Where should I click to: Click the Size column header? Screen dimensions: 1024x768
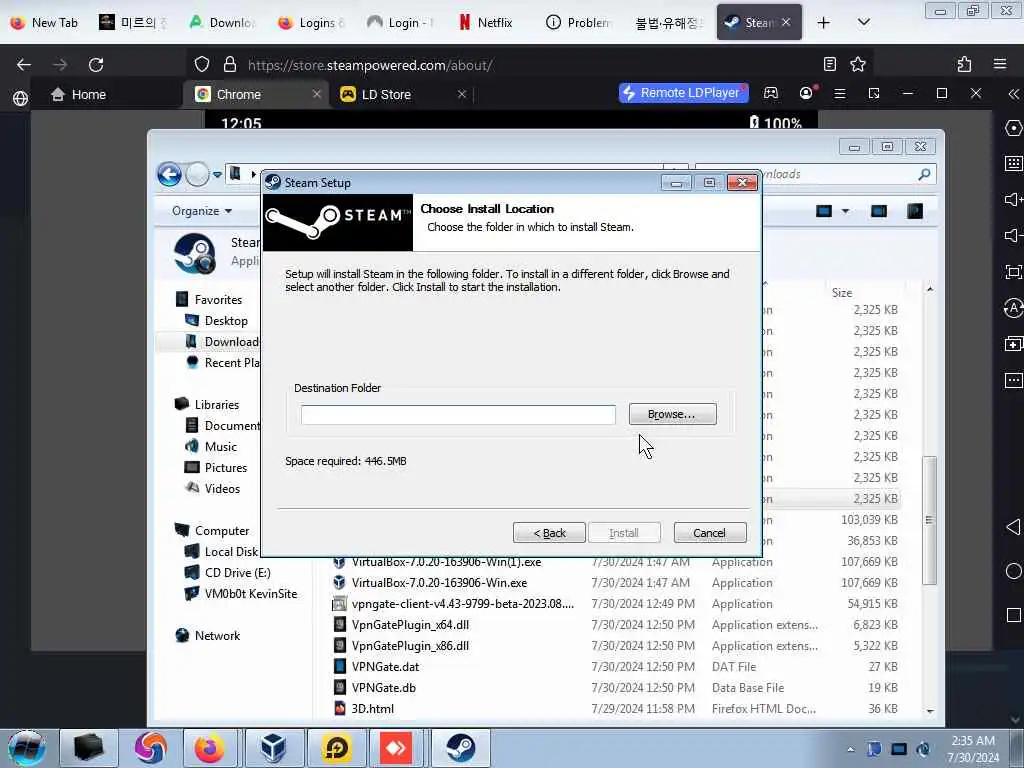[842, 293]
